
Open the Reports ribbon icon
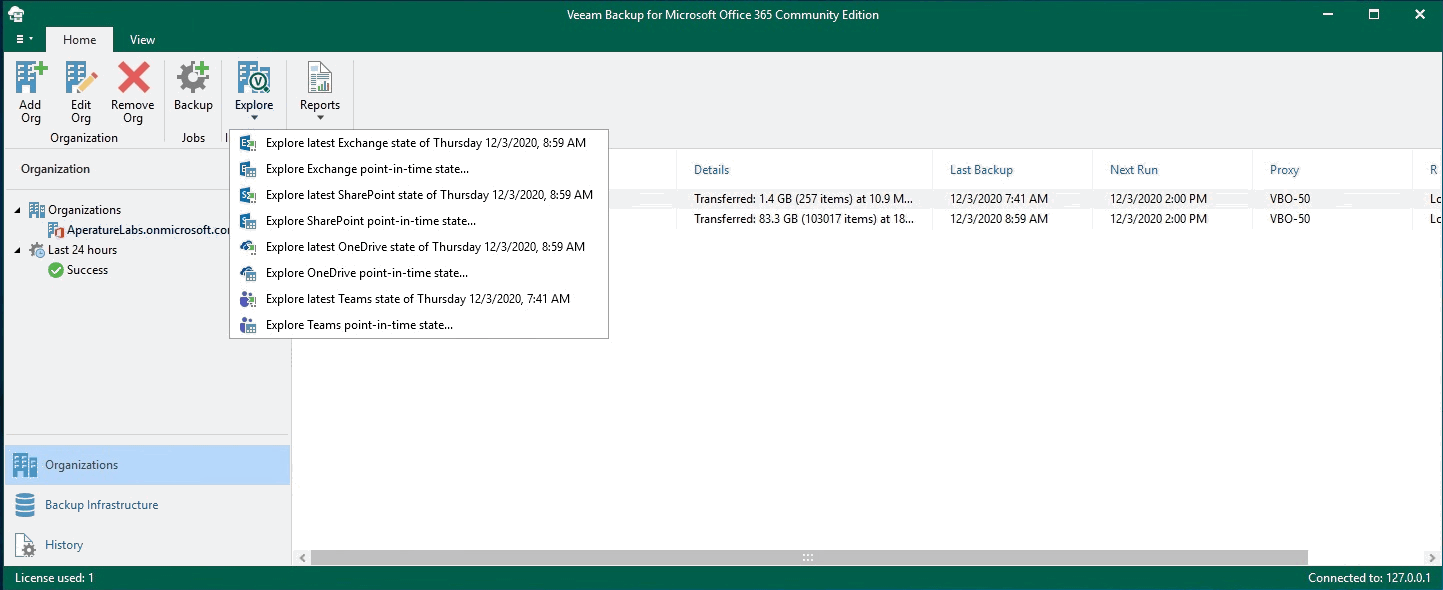pos(320,78)
